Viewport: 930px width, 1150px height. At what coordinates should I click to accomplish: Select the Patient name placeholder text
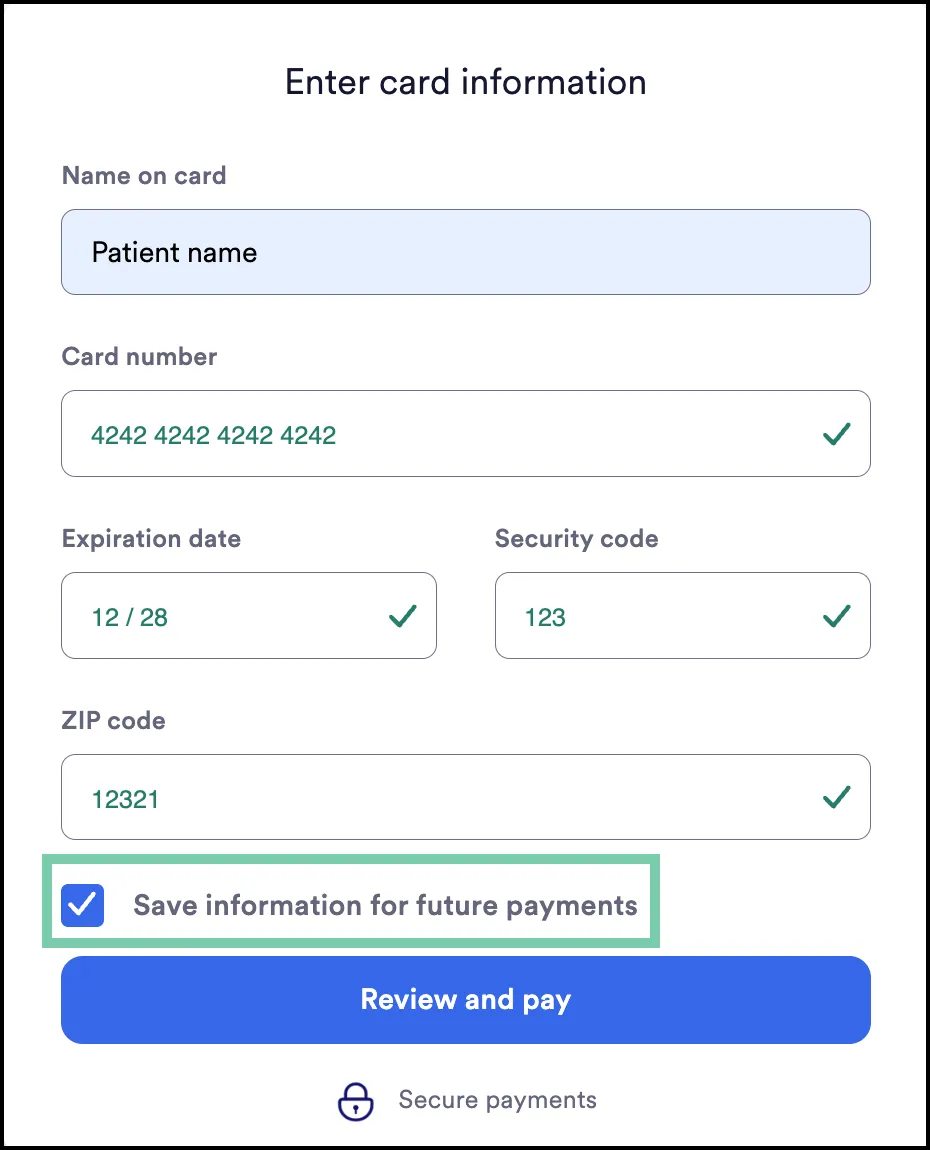174,252
